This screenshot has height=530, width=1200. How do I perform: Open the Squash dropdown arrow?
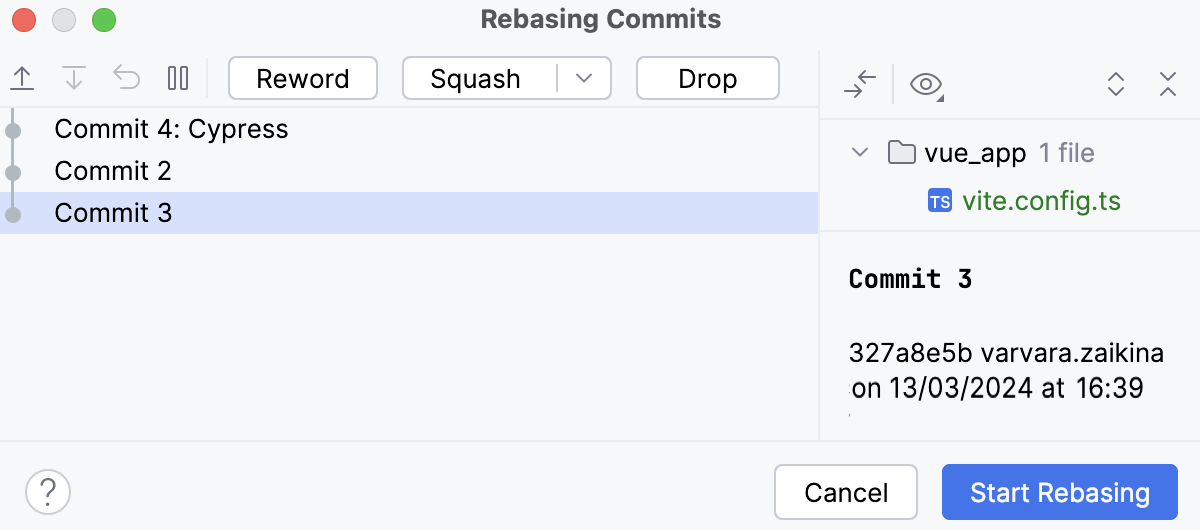(x=584, y=78)
